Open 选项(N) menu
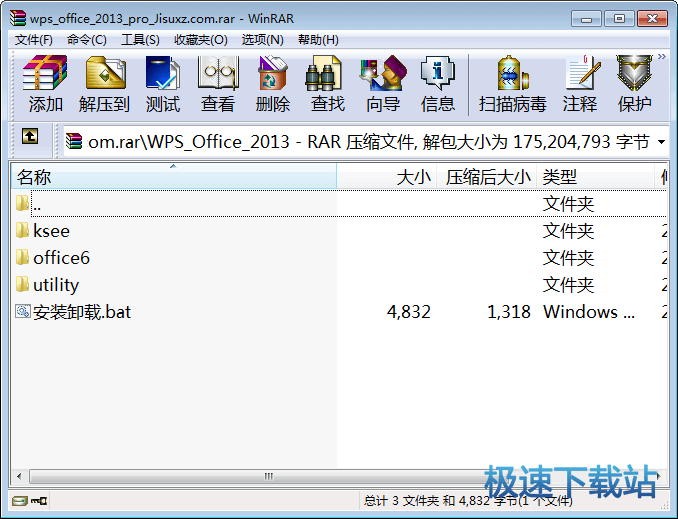 [262, 40]
